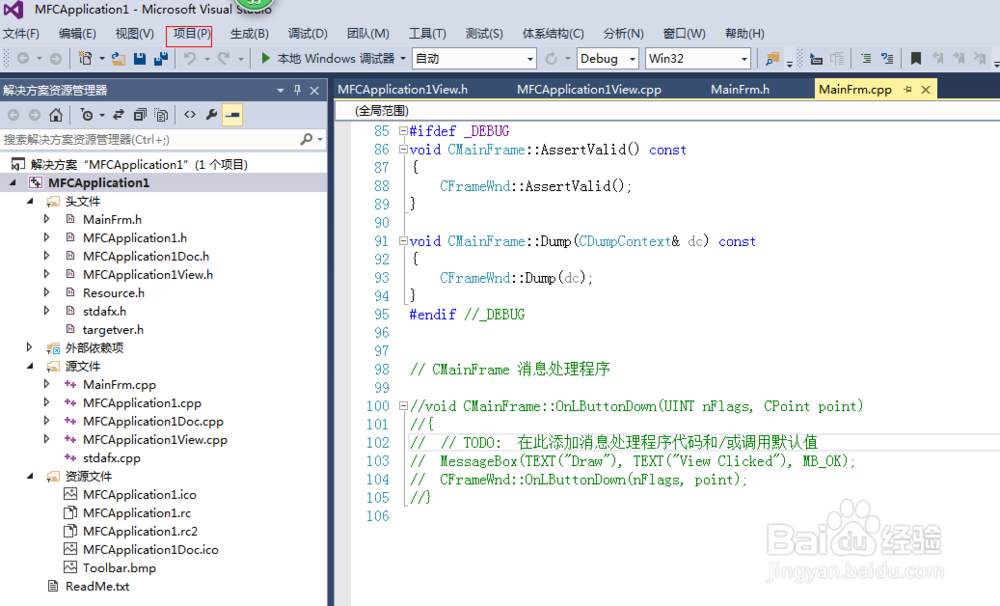Collapse the #ifdef _DEBUG code block
1000x606 pixels.
coord(403,131)
